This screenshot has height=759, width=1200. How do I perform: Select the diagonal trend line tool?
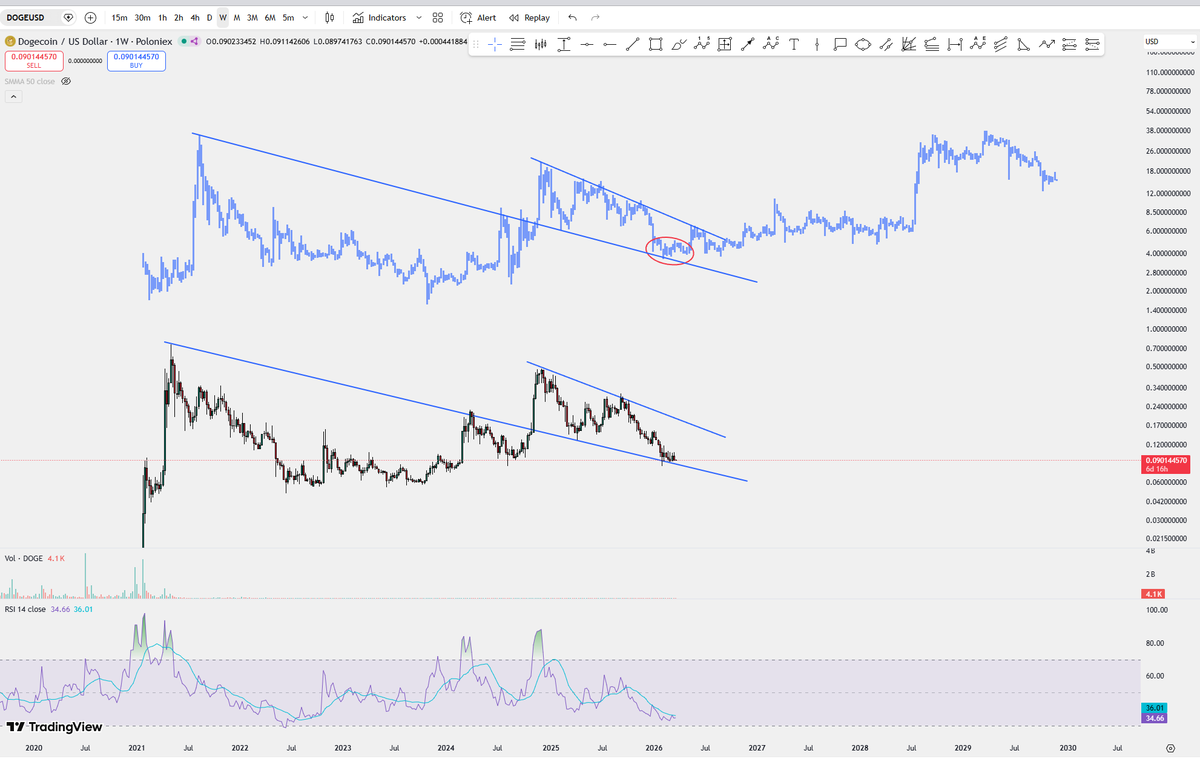632,44
